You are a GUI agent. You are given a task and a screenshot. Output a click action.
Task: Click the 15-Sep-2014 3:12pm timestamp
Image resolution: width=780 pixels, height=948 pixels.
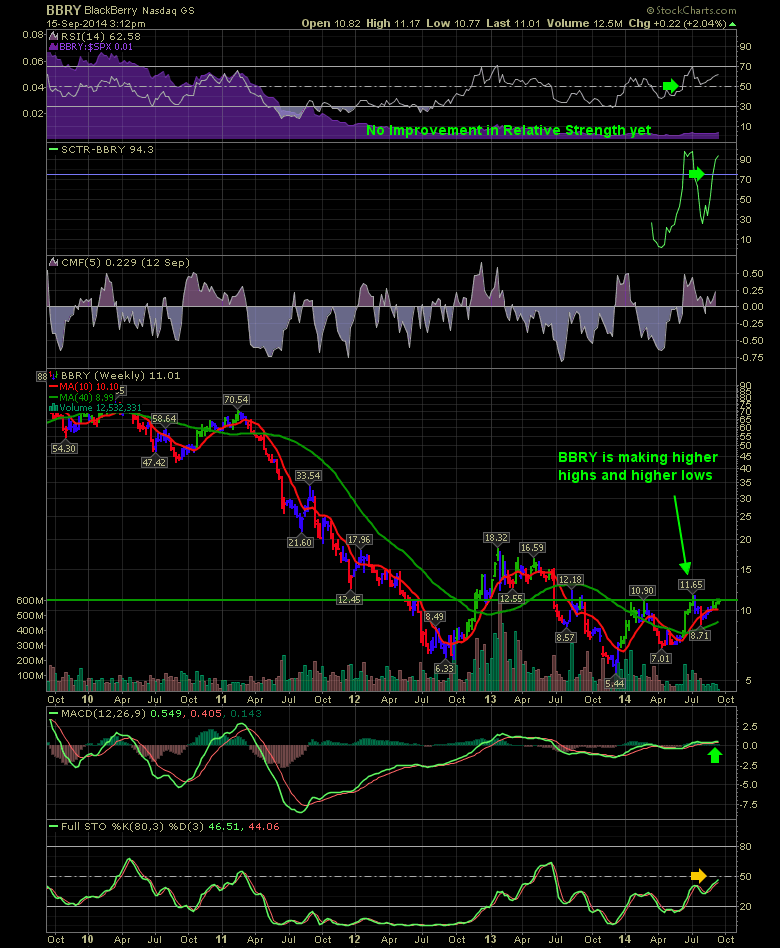(x=96, y=24)
